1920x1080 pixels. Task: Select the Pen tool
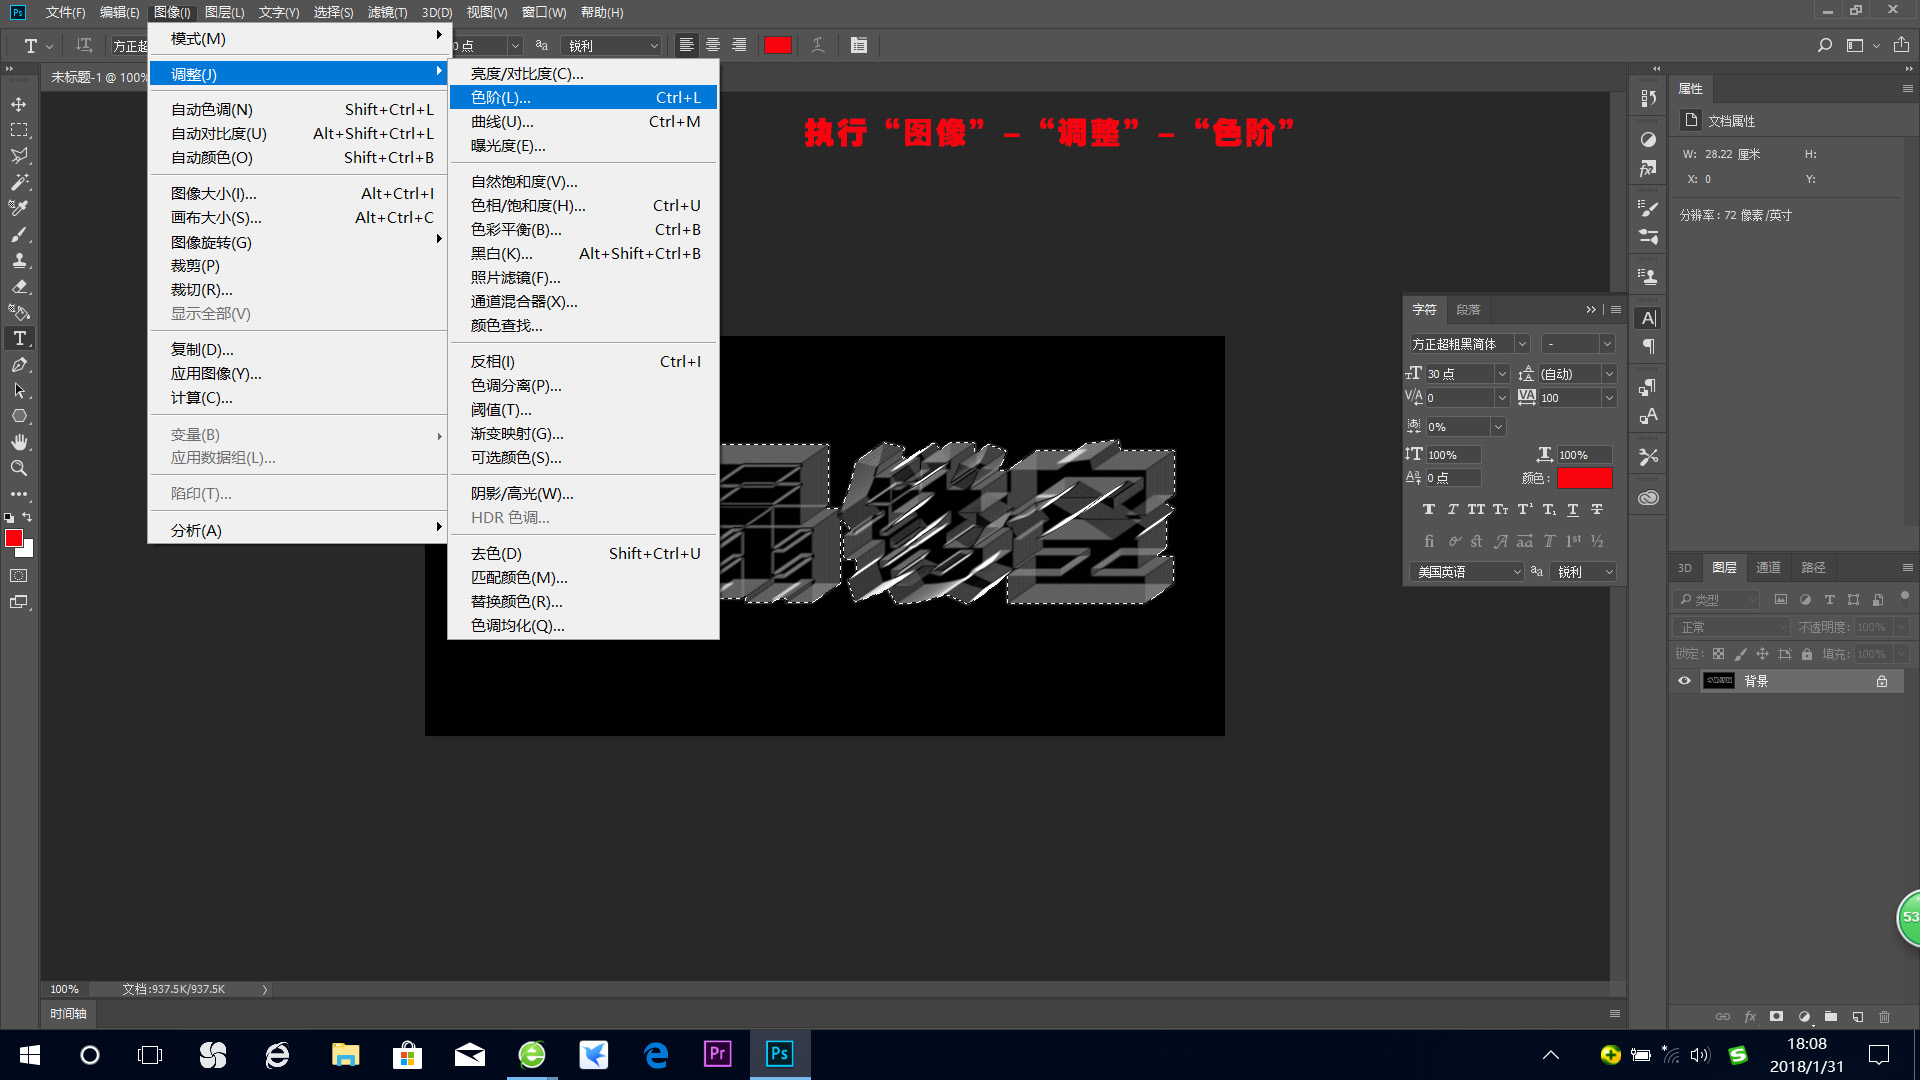coord(18,365)
